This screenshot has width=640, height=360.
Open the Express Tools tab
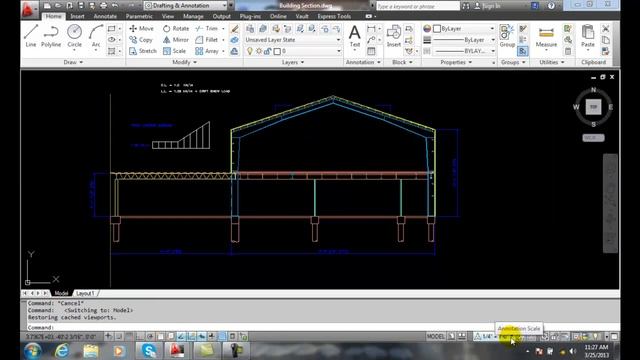(x=334, y=16)
